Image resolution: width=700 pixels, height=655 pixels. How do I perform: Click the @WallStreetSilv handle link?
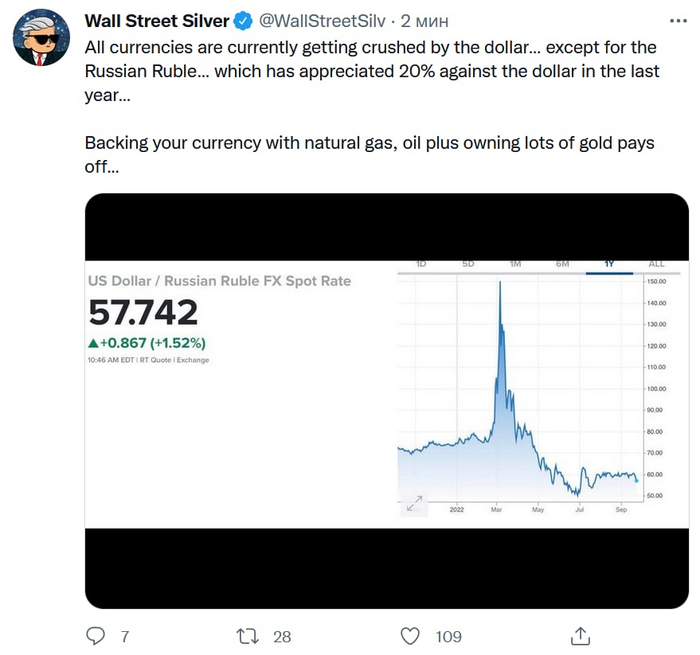(x=323, y=21)
